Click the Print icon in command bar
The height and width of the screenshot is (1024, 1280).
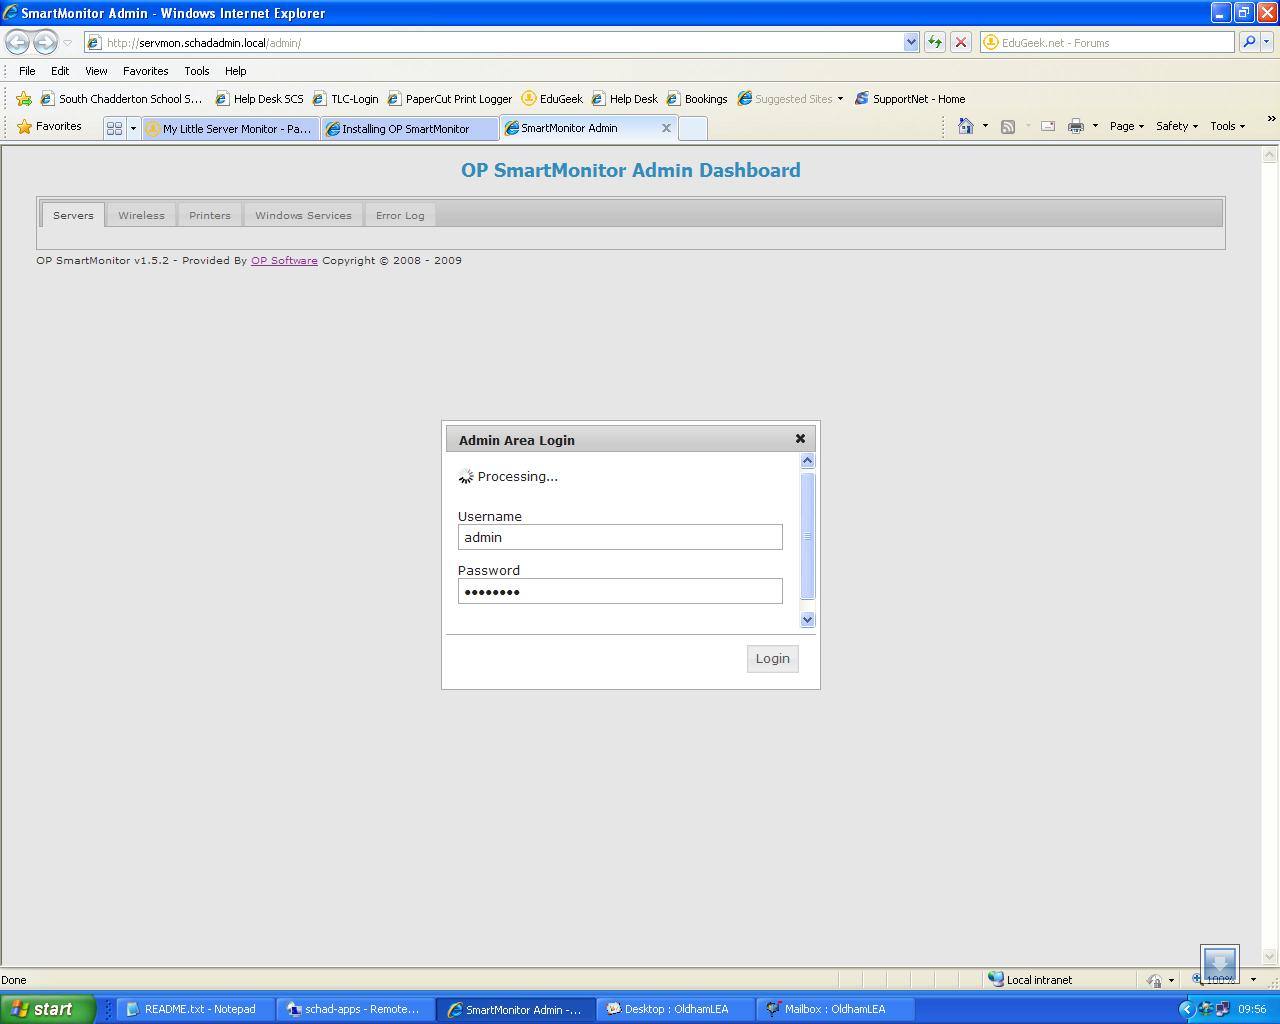coord(1076,126)
